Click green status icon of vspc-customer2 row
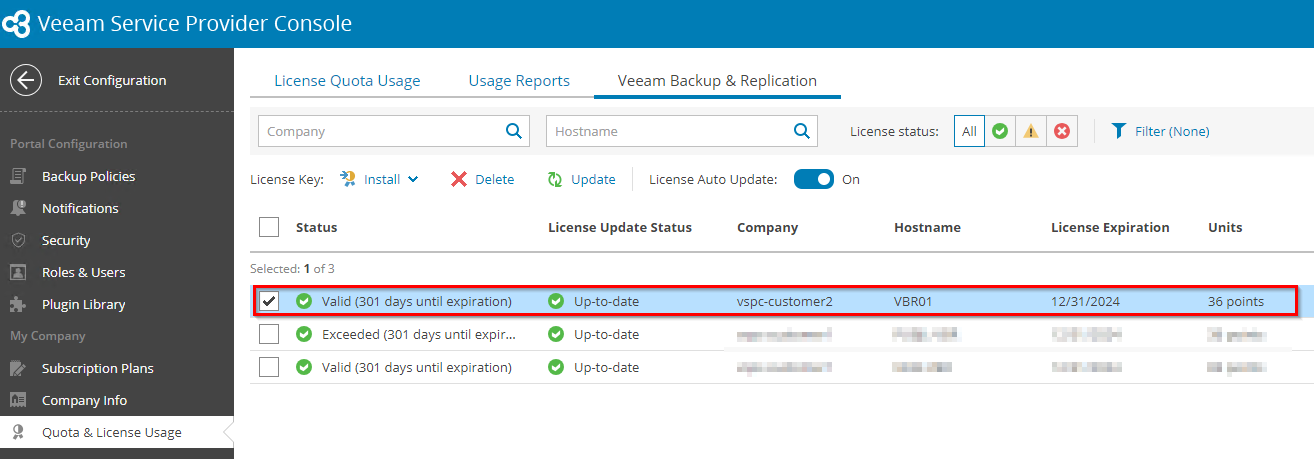Image resolution: width=1314 pixels, height=459 pixels. (x=304, y=301)
